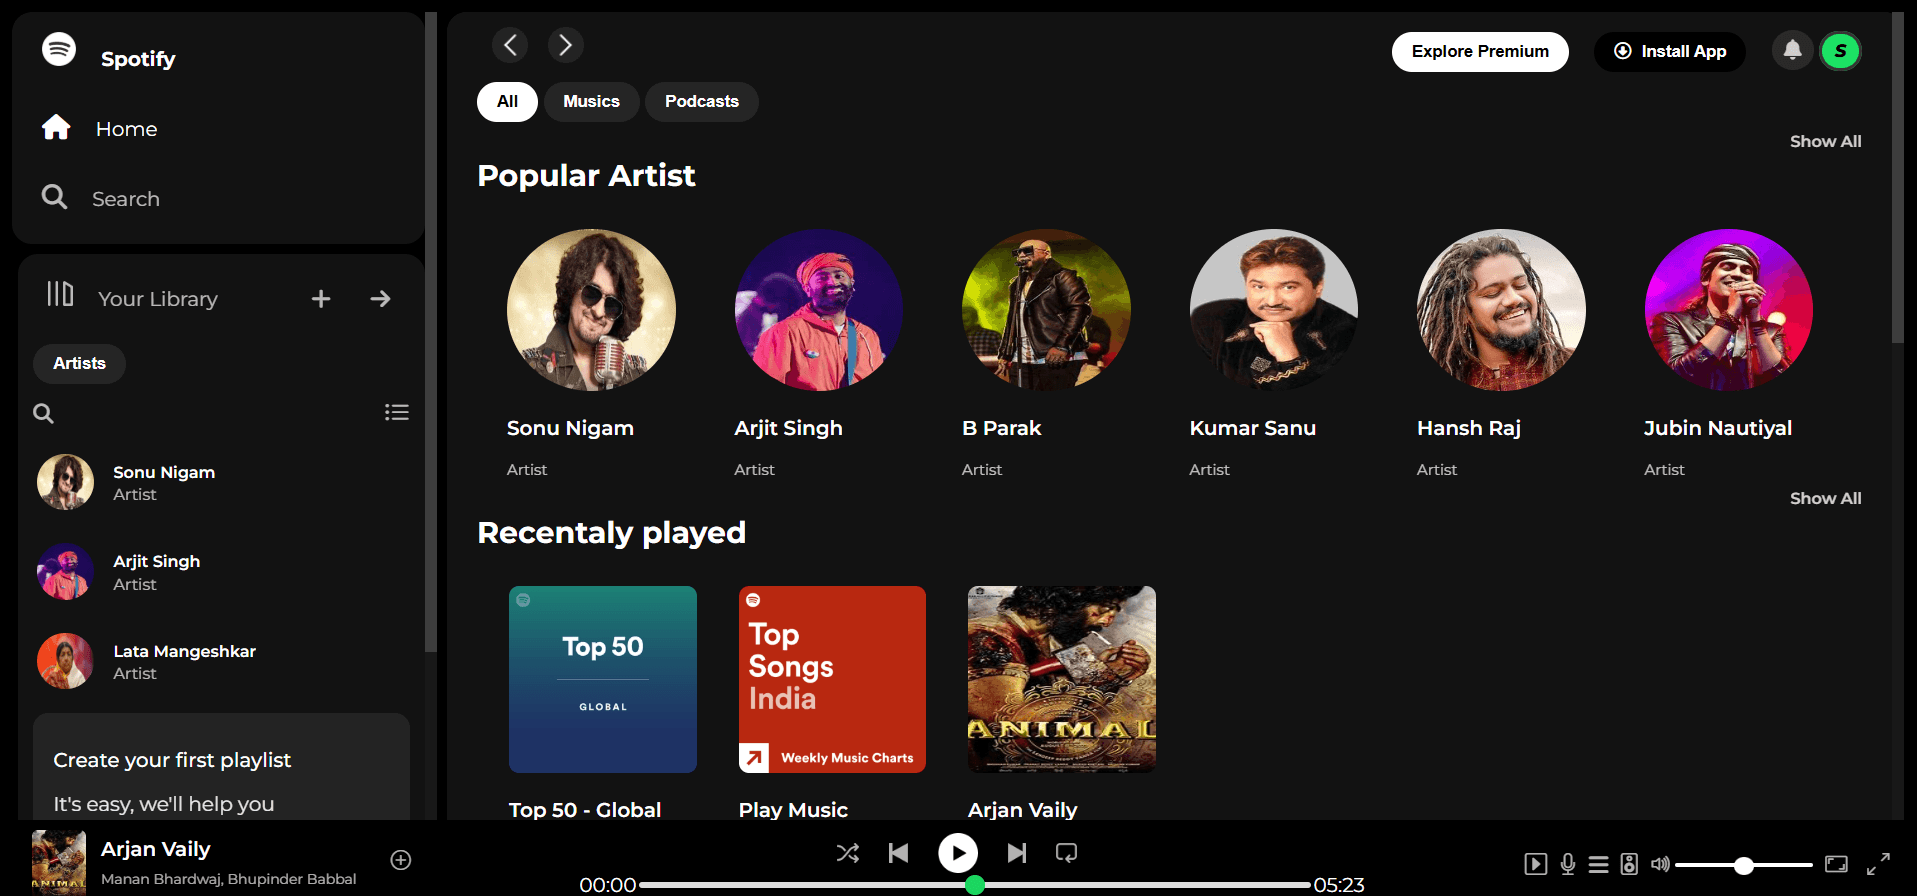This screenshot has width=1917, height=896.
Task: Skip to next track
Action: coord(1017,853)
